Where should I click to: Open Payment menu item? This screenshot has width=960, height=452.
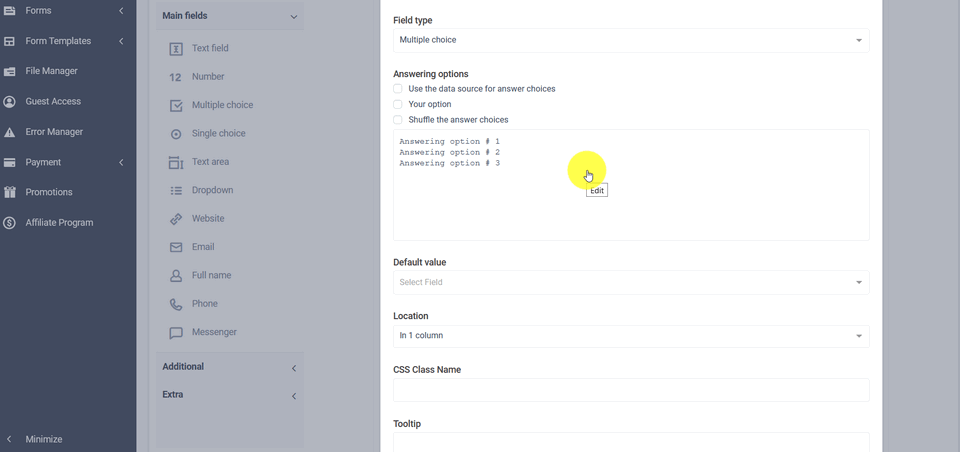point(43,162)
